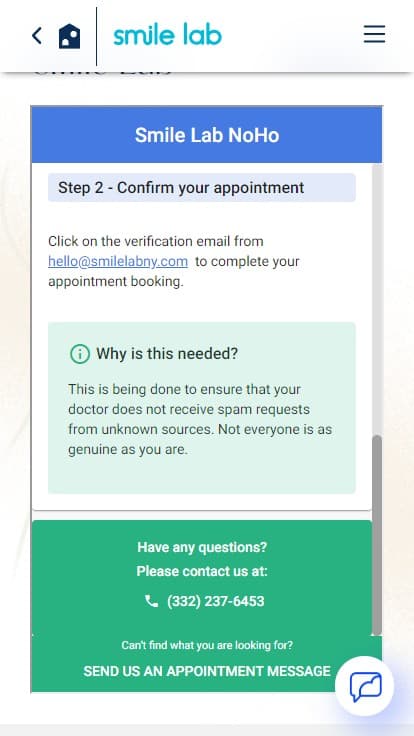Go back using the left chevron arrow
This screenshot has width=414, height=736.
click(x=37, y=35)
